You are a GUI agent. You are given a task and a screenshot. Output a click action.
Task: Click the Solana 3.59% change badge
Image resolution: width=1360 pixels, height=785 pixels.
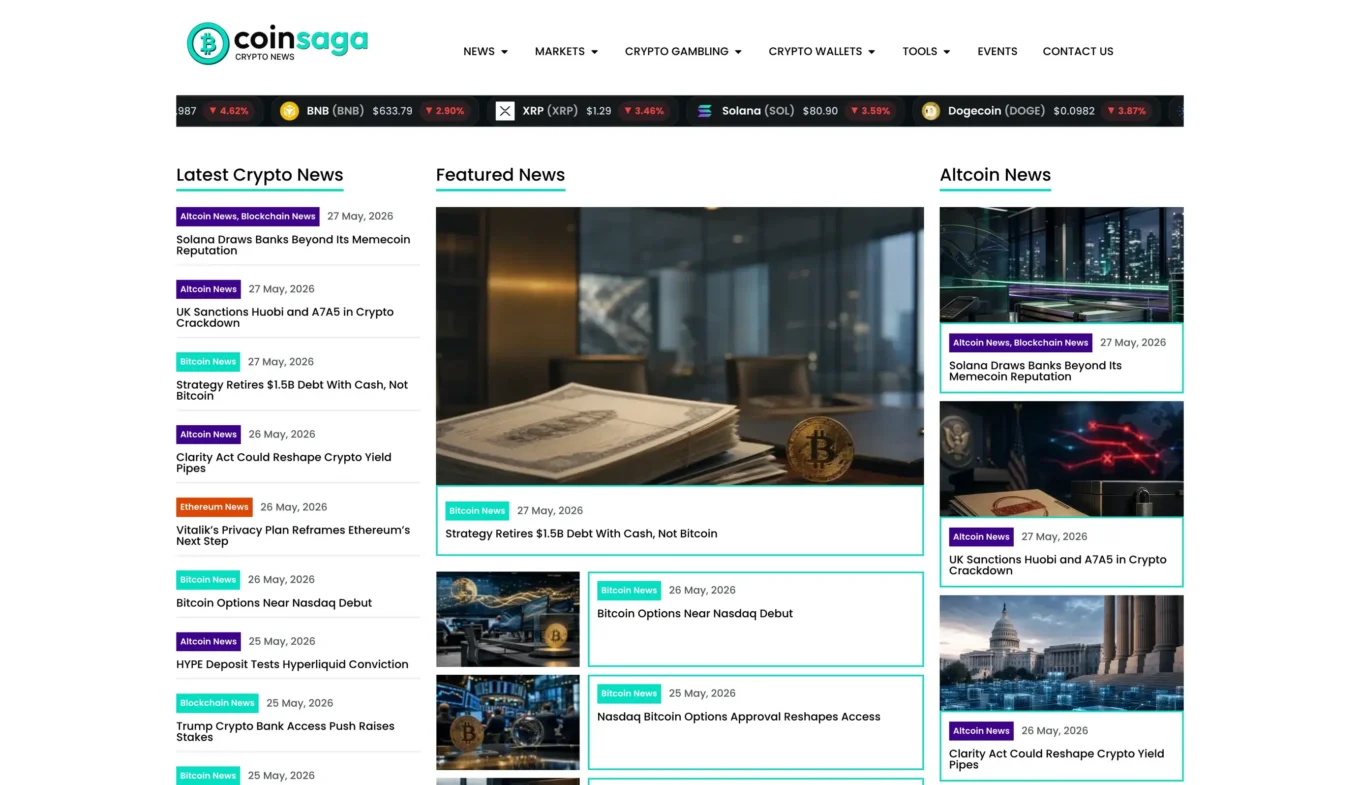pyautogui.click(x=871, y=111)
